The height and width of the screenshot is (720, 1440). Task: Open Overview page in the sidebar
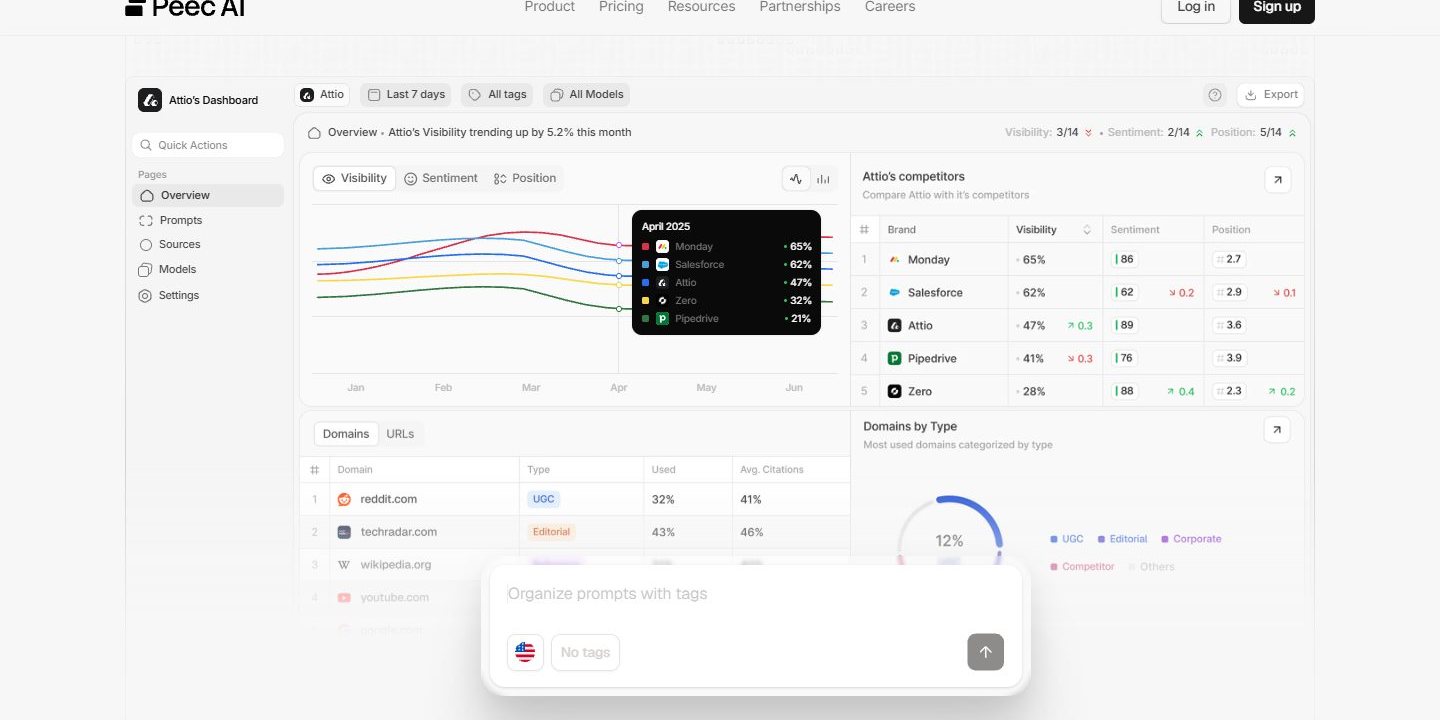tap(208, 195)
